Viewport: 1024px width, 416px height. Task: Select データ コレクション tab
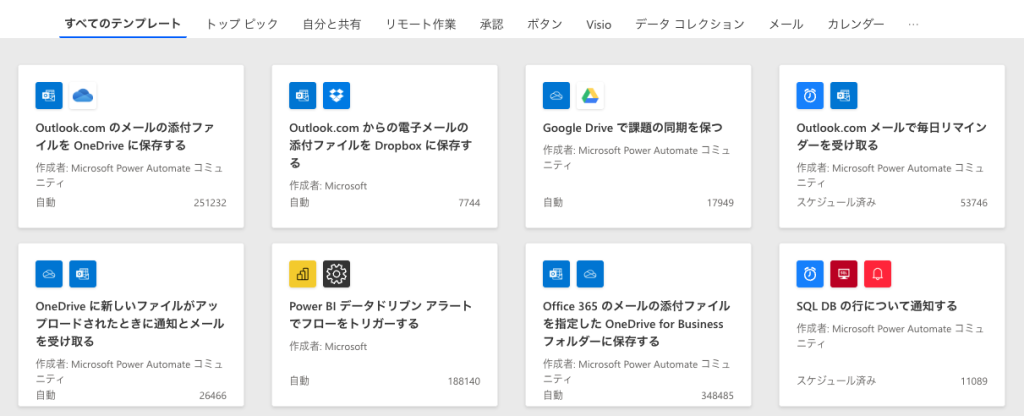pyautogui.click(x=690, y=24)
